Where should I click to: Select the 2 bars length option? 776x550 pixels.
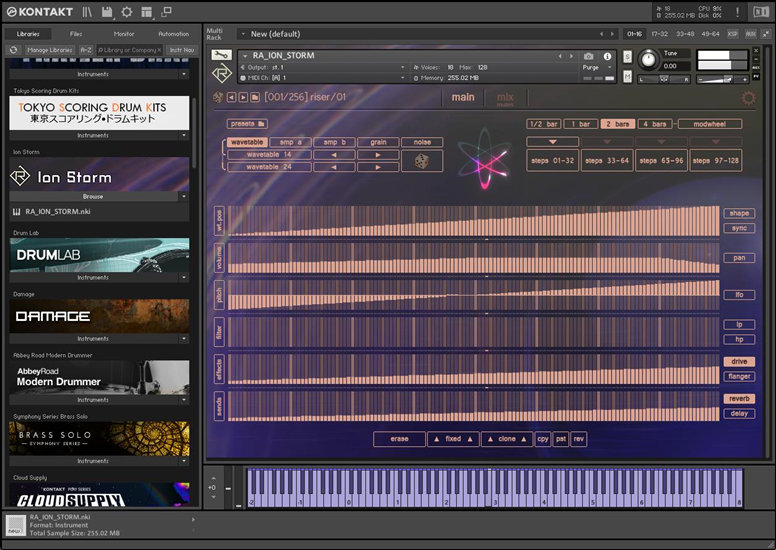pyautogui.click(x=616, y=124)
